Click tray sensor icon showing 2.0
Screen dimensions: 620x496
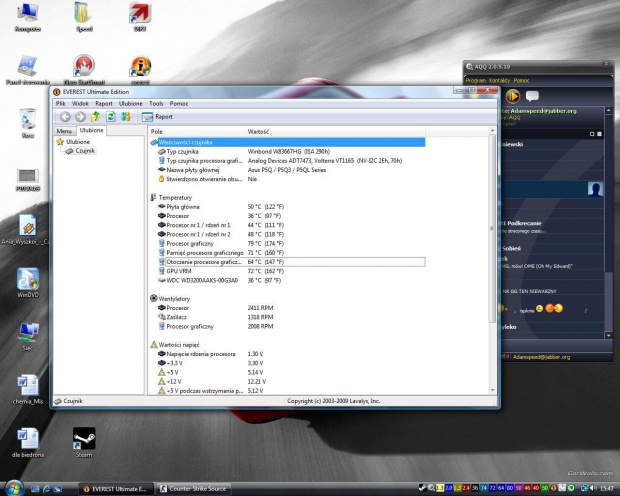pos(448,488)
